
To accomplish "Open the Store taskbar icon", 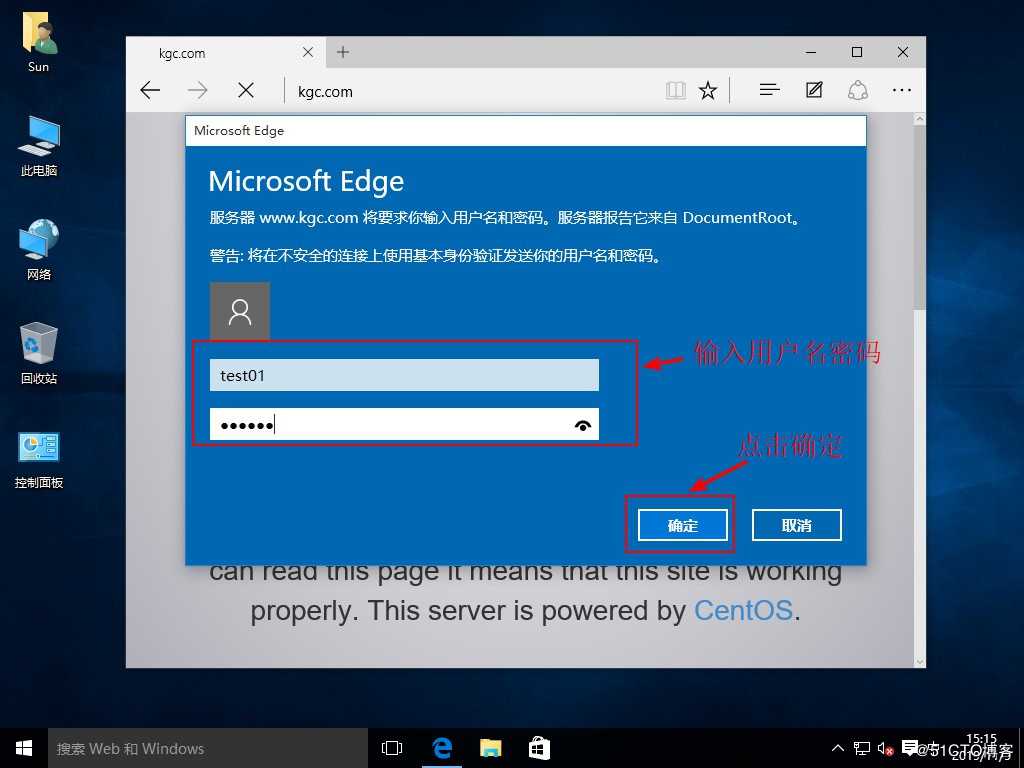I will point(539,748).
